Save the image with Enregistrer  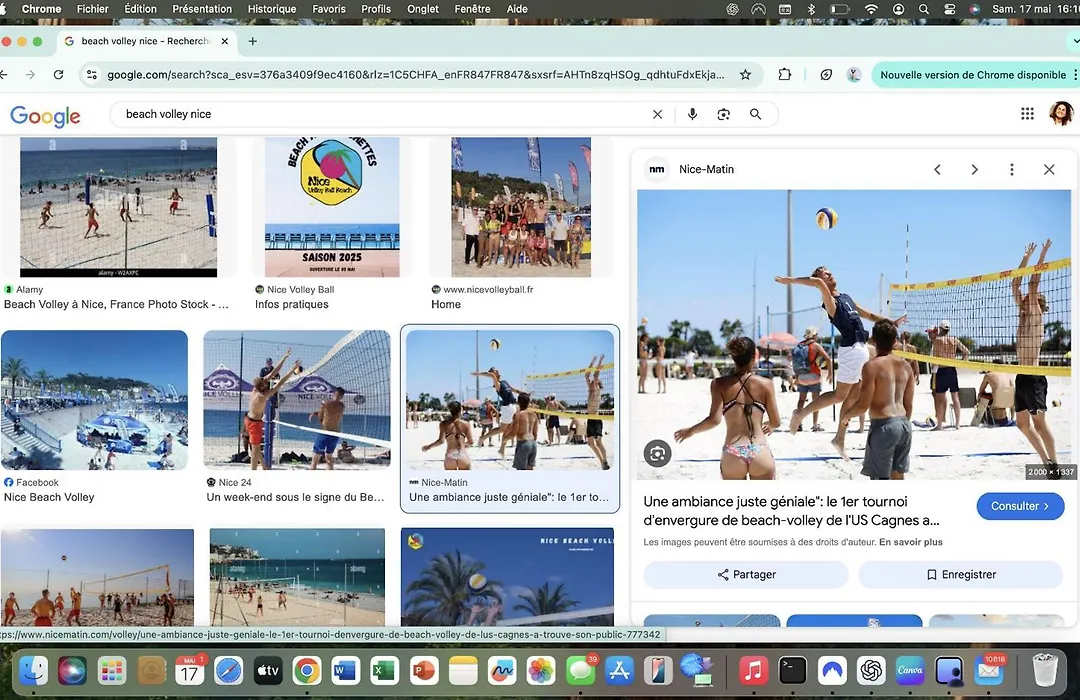(960, 575)
